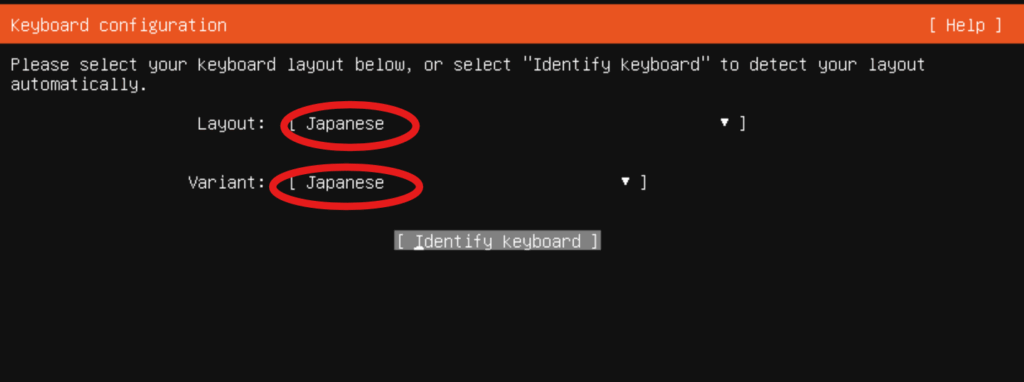This screenshot has width=1024, height=382.
Task: Click the "Variant:" field label
Action: 227,182
